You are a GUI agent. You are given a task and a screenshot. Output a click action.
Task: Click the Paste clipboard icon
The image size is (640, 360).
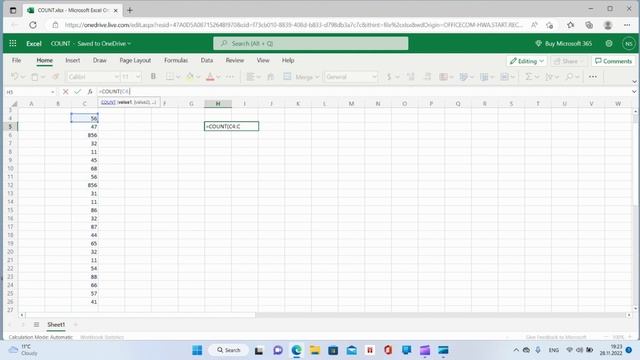pyautogui.click(x=35, y=77)
